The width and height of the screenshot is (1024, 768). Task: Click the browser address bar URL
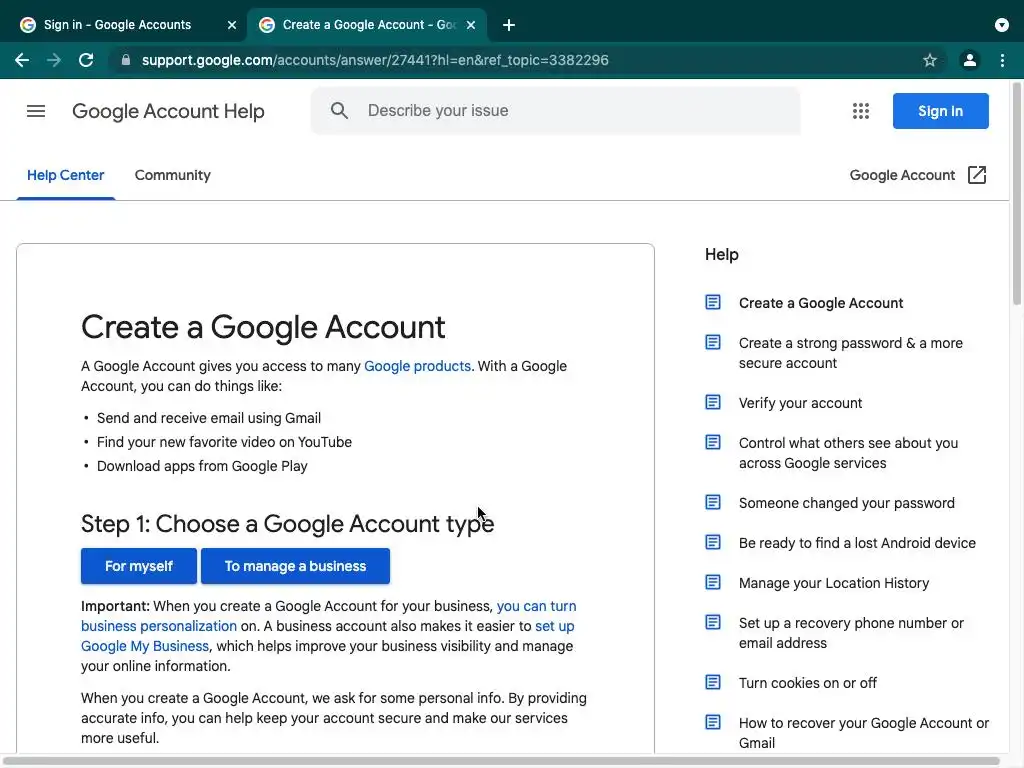(x=375, y=60)
